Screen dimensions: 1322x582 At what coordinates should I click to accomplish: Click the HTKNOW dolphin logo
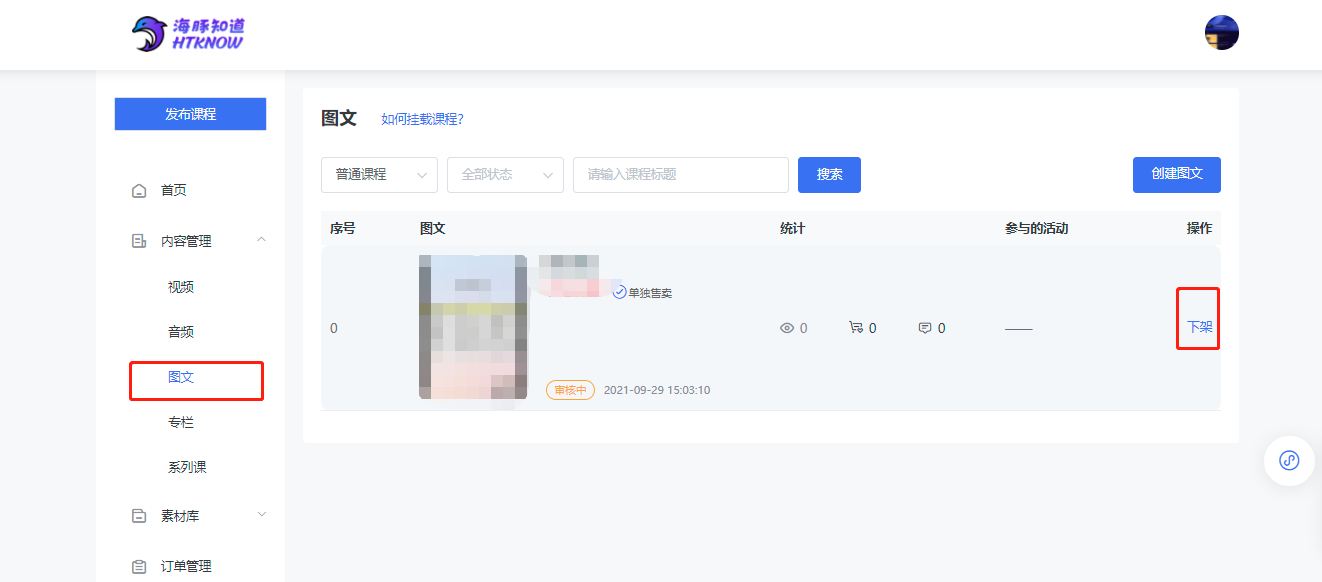188,34
